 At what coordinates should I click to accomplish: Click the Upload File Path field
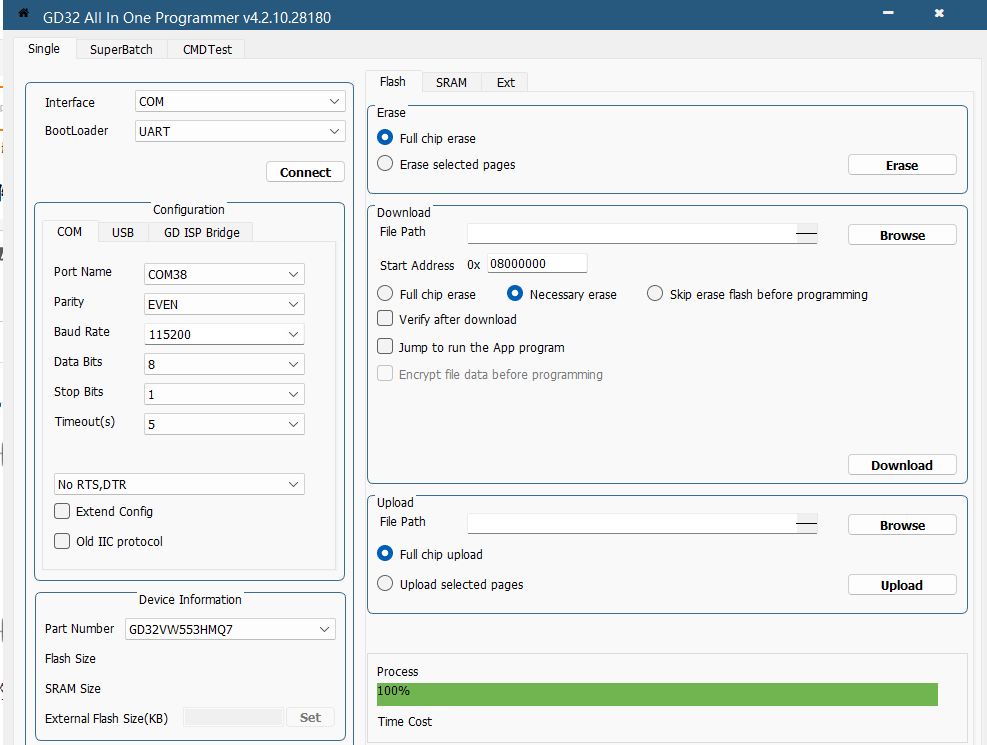pos(631,524)
